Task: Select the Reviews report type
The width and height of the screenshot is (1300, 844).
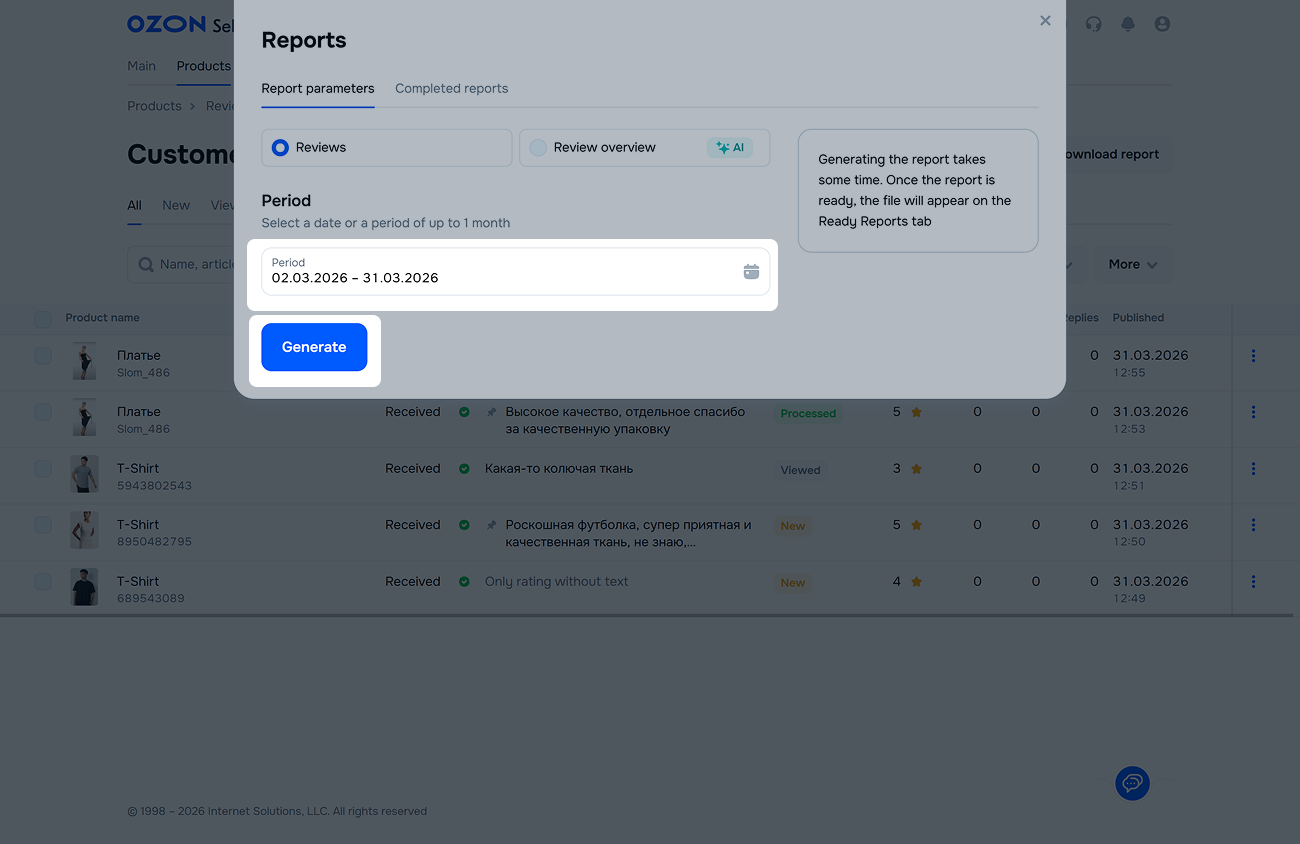Action: 281,148
